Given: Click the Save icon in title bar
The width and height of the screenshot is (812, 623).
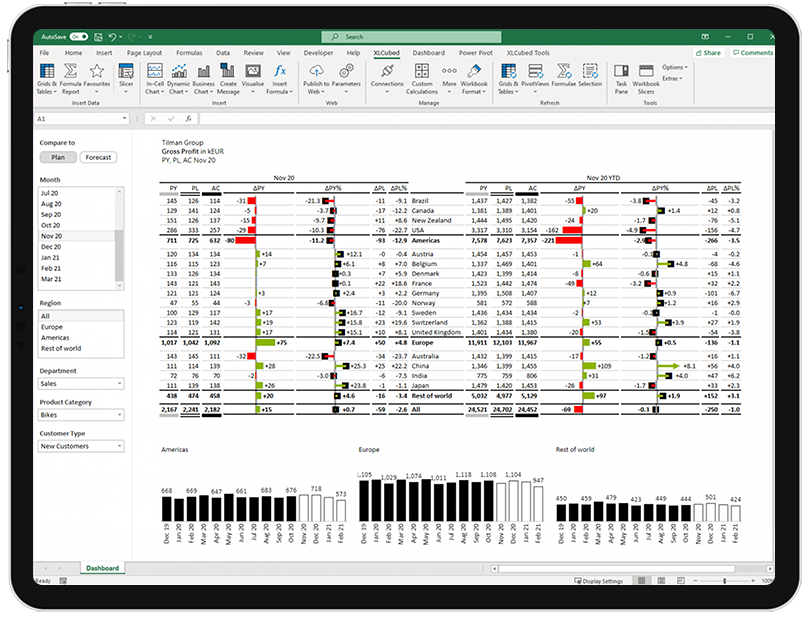Looking at the screenshot, I should tap(98, 37).
